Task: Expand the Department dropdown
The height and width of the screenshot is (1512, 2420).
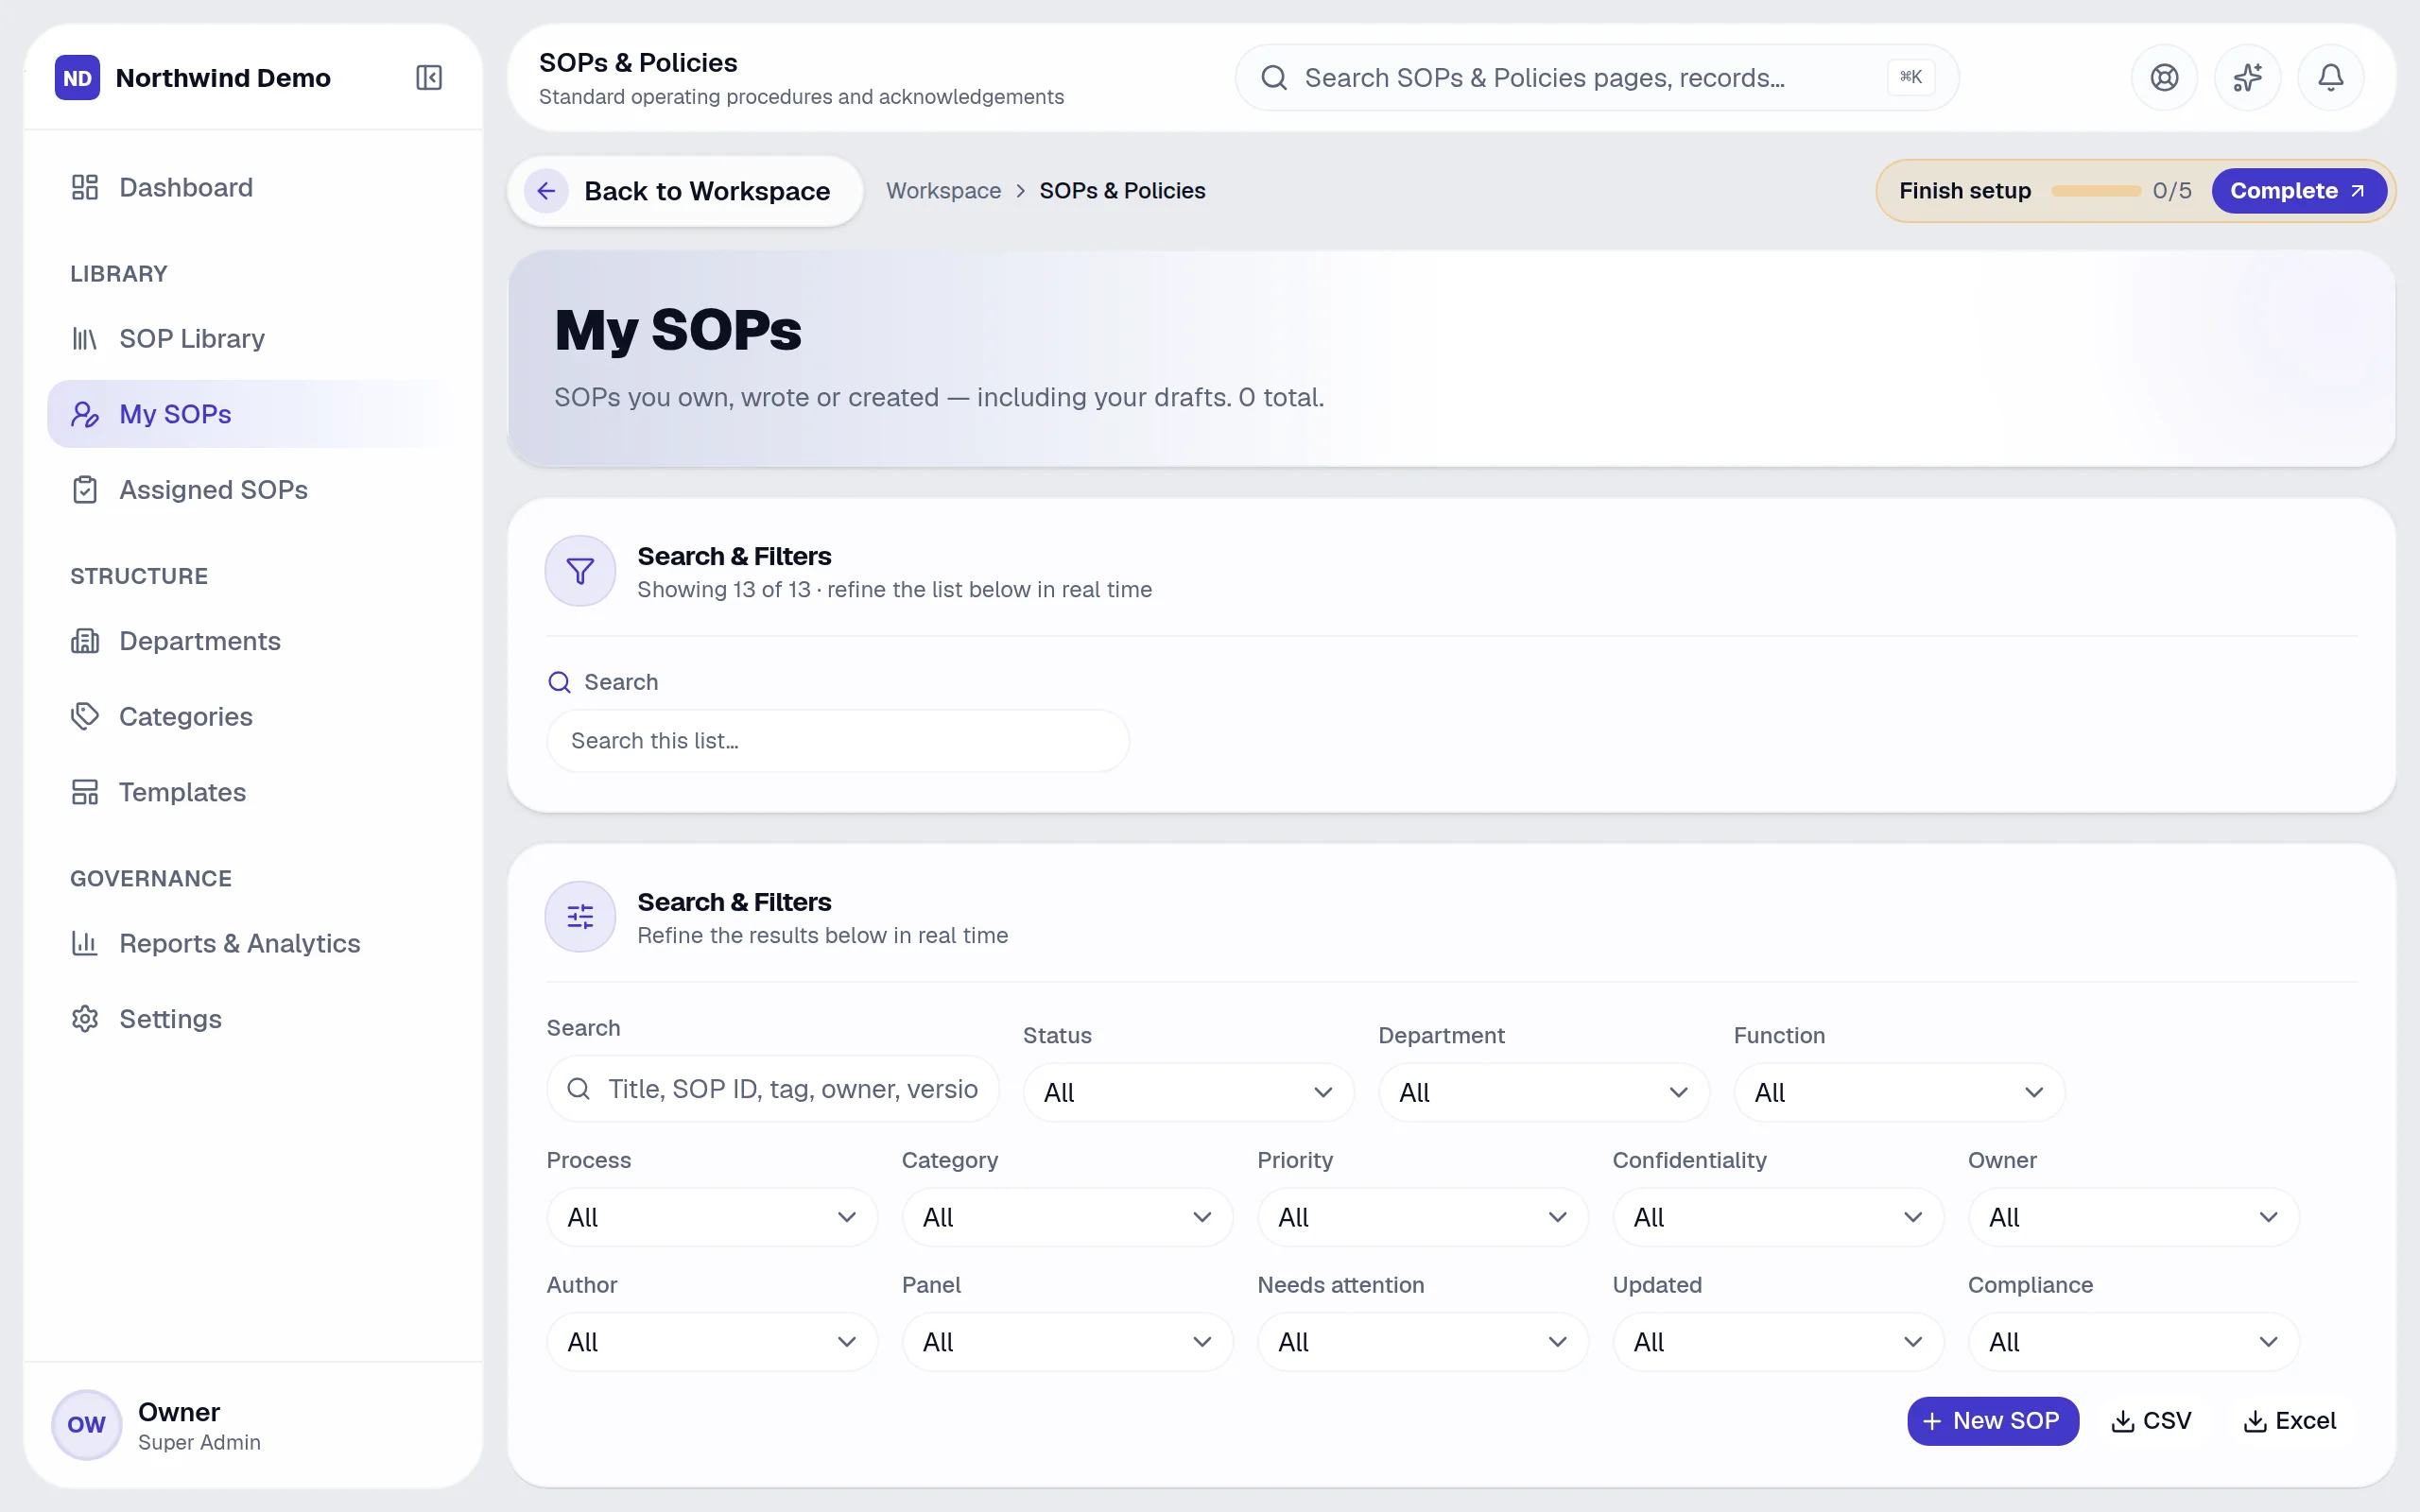Action: point(1543,1092)
